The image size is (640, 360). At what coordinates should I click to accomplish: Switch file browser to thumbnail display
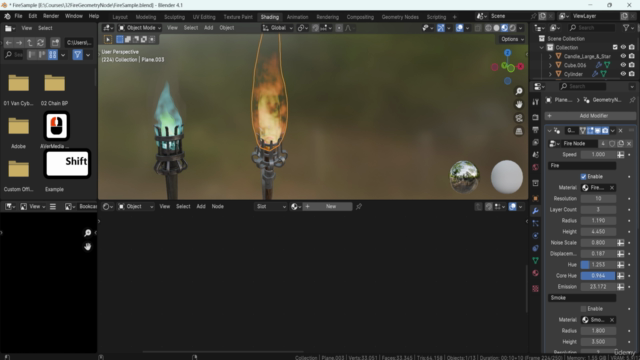pyautogui.click(x=53, y=55)
